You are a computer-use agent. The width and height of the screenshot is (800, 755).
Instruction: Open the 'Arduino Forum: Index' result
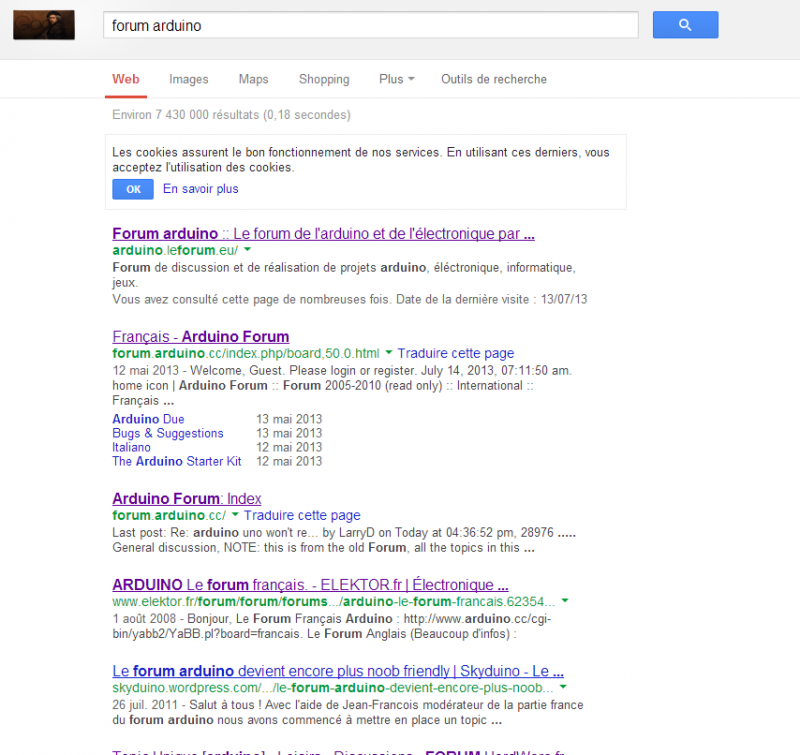(x=187, y=498)
